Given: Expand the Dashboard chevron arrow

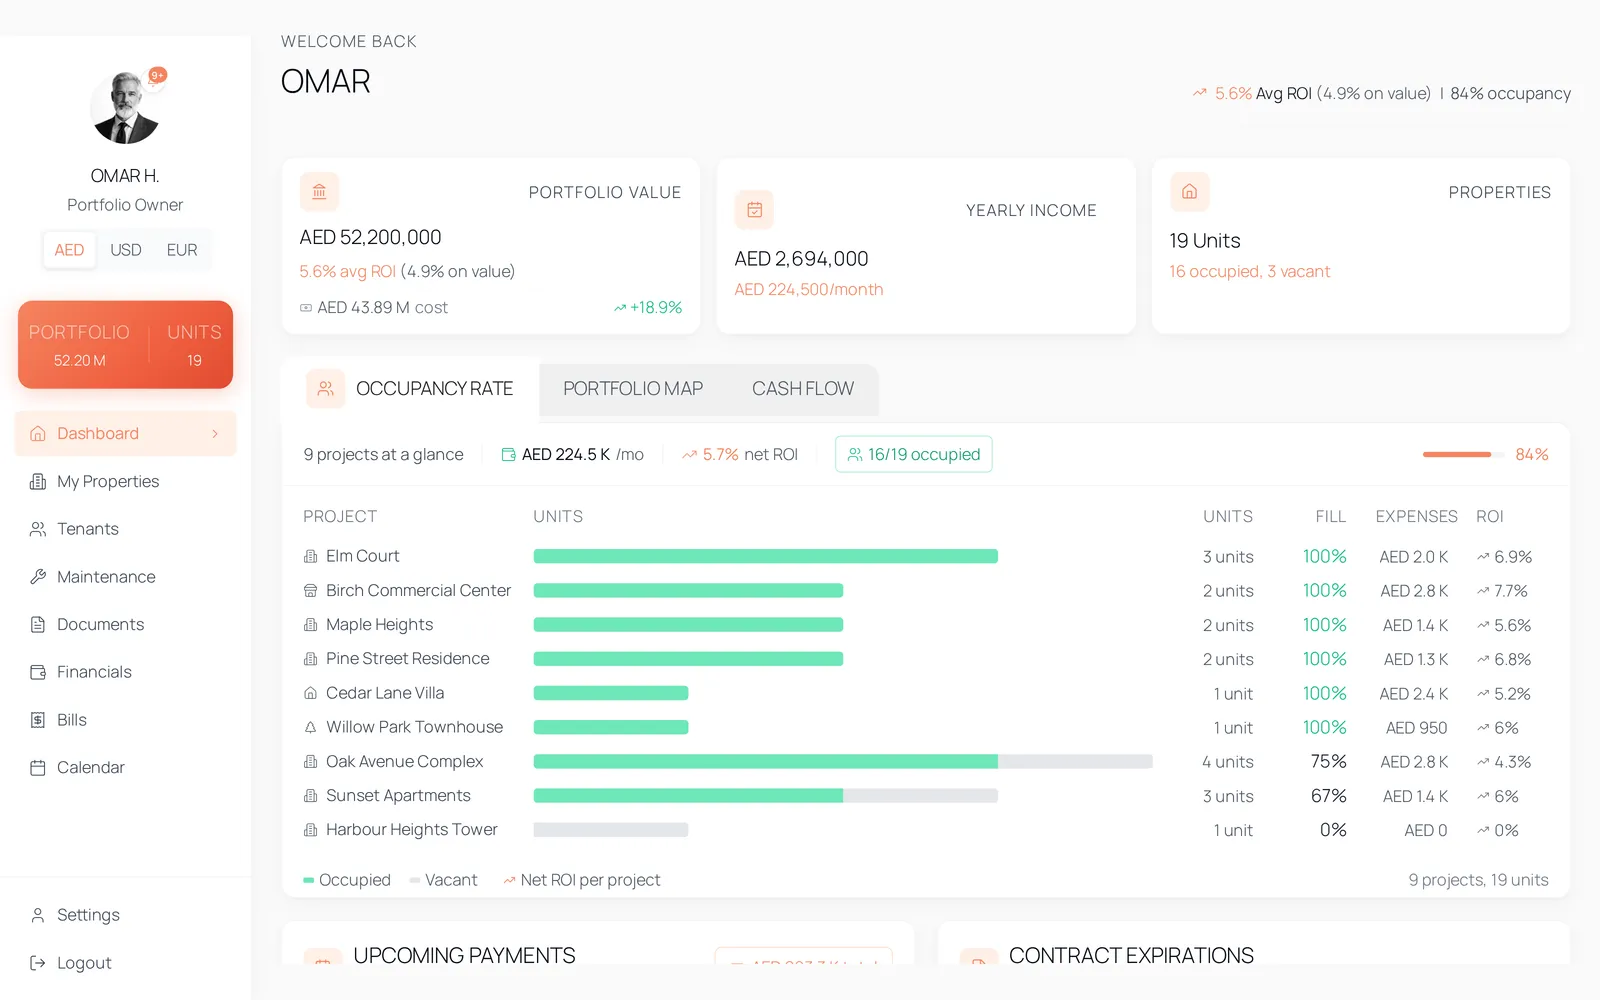Looking at the screenshot, I should 215,434.
